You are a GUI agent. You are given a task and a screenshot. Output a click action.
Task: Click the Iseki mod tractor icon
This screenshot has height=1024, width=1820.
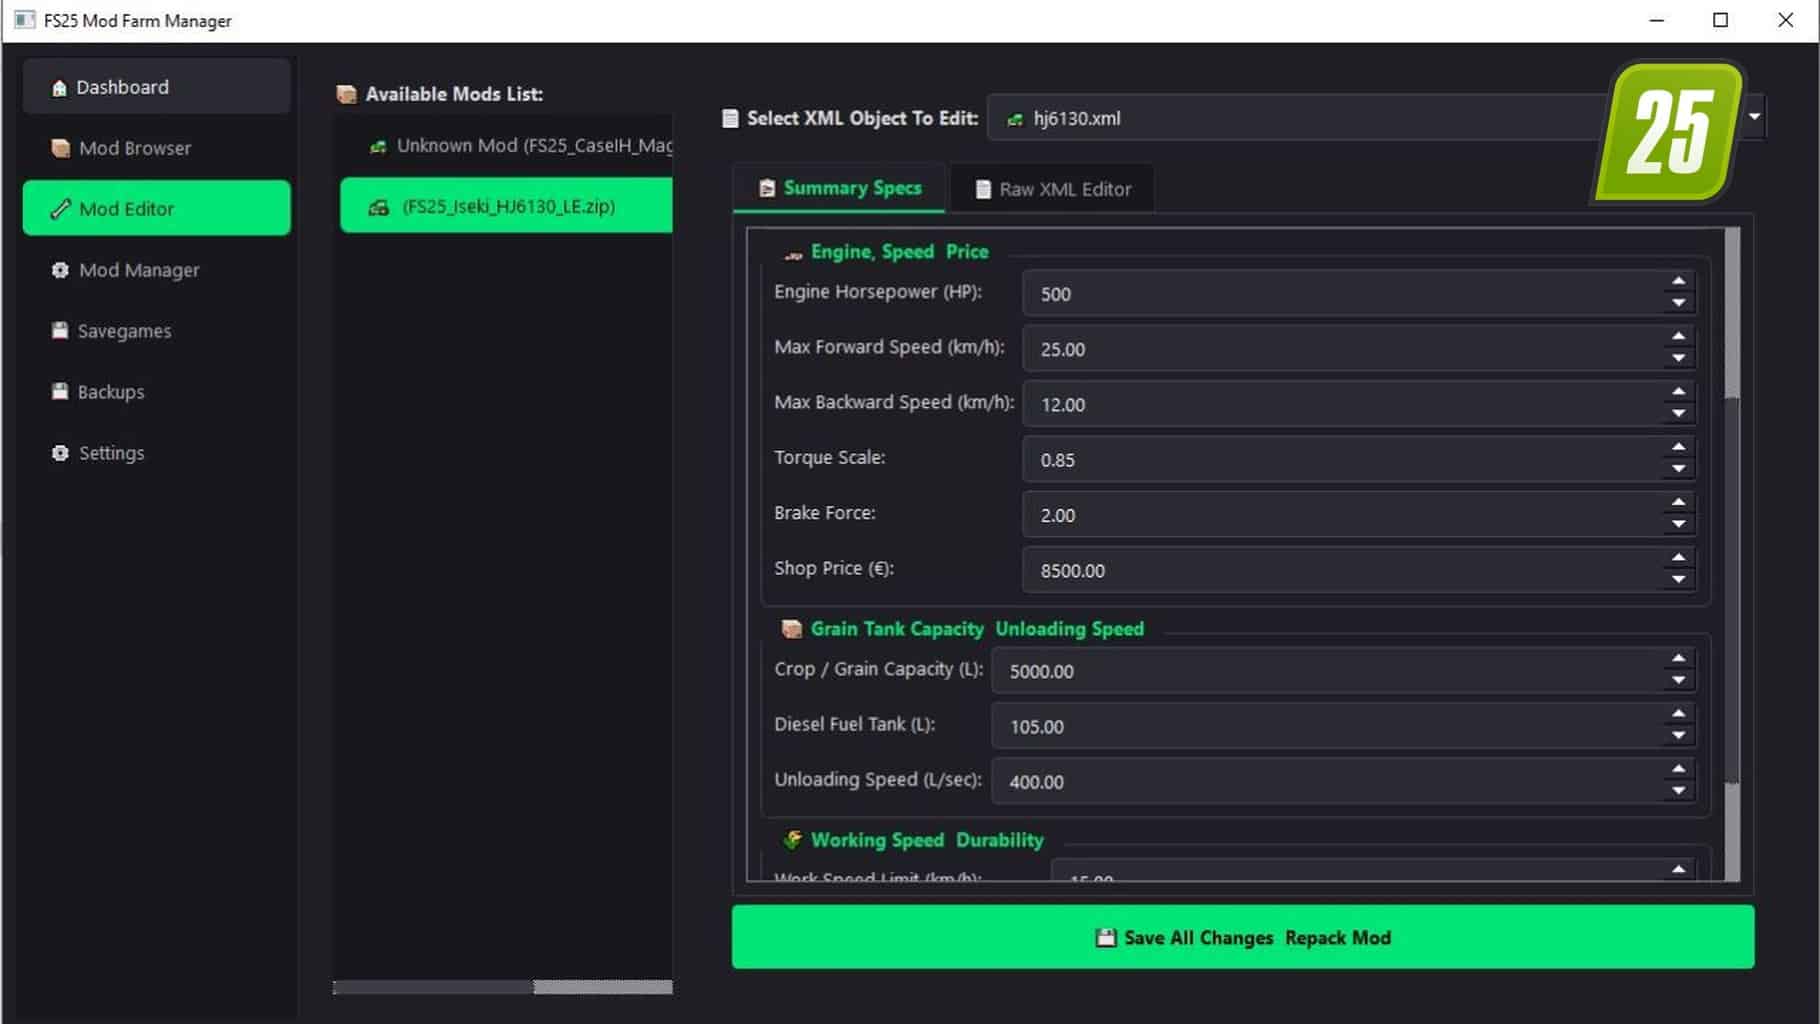tap(379, 207)
